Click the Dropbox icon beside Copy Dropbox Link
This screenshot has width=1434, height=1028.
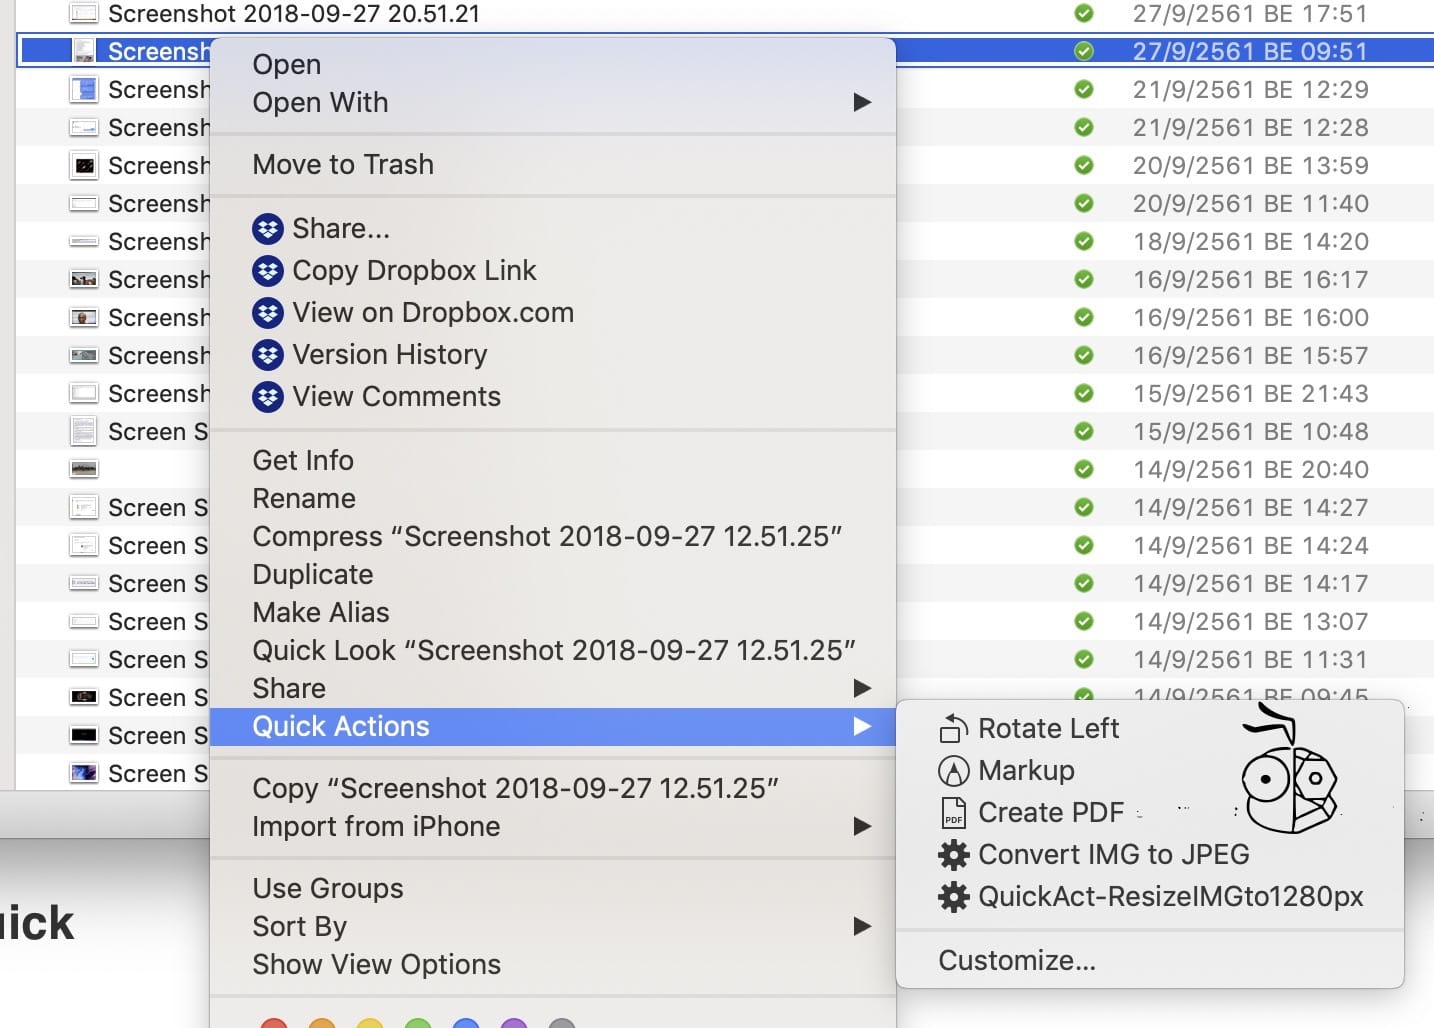pyautogui.click(x=267, y=270)
